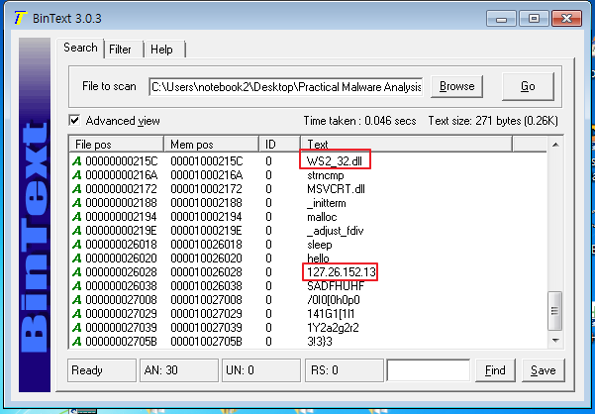Select the strncmp text entry
The height and width of the screenshot is (414, 596).
[x=326, y=175]
